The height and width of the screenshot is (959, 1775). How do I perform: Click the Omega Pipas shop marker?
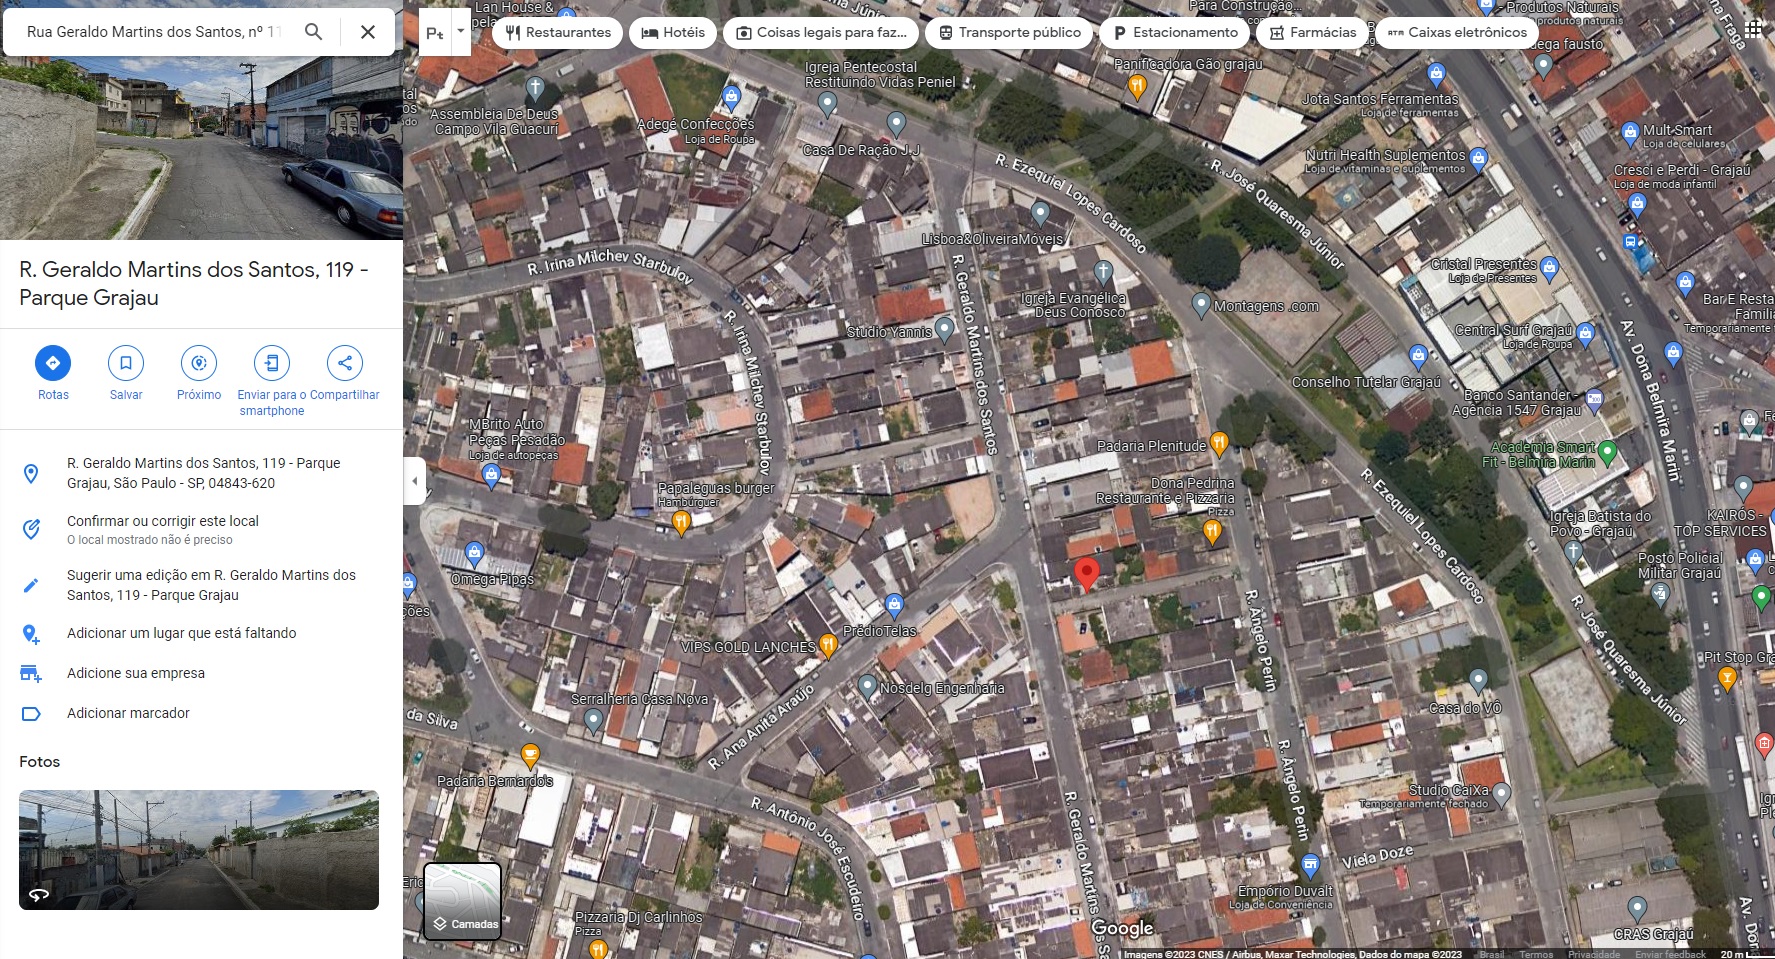(x=474, y=553)
